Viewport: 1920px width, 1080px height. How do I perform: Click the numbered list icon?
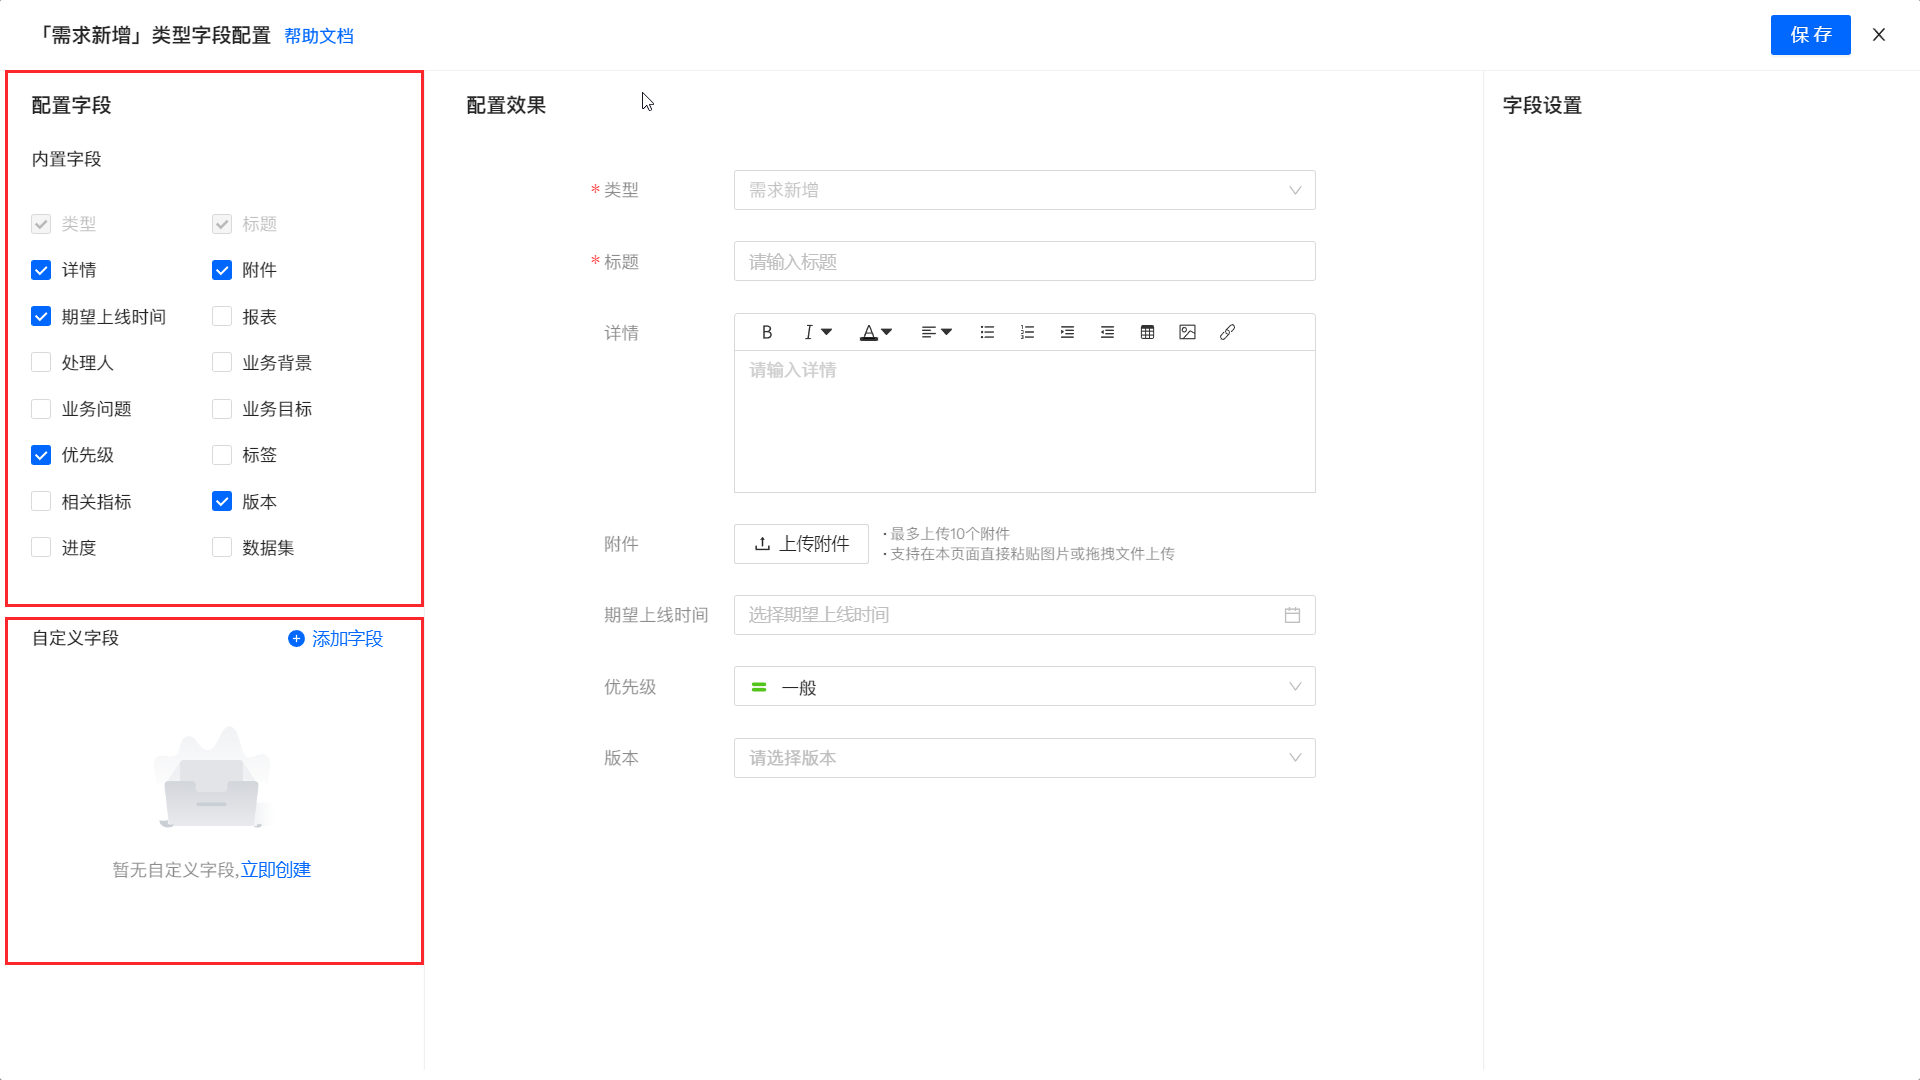pyautogui.click(x=1027, y=332)
